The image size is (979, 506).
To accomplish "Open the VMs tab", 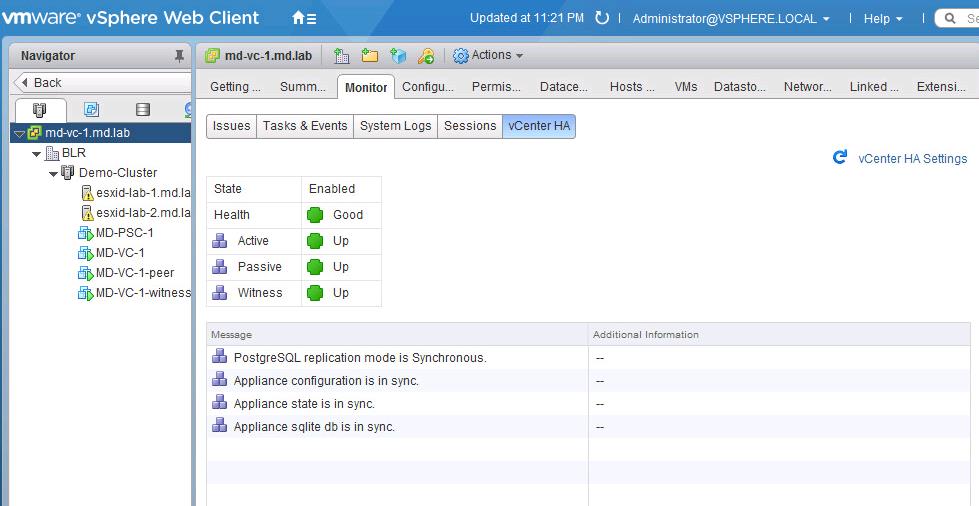I will (x=686, y=87).
